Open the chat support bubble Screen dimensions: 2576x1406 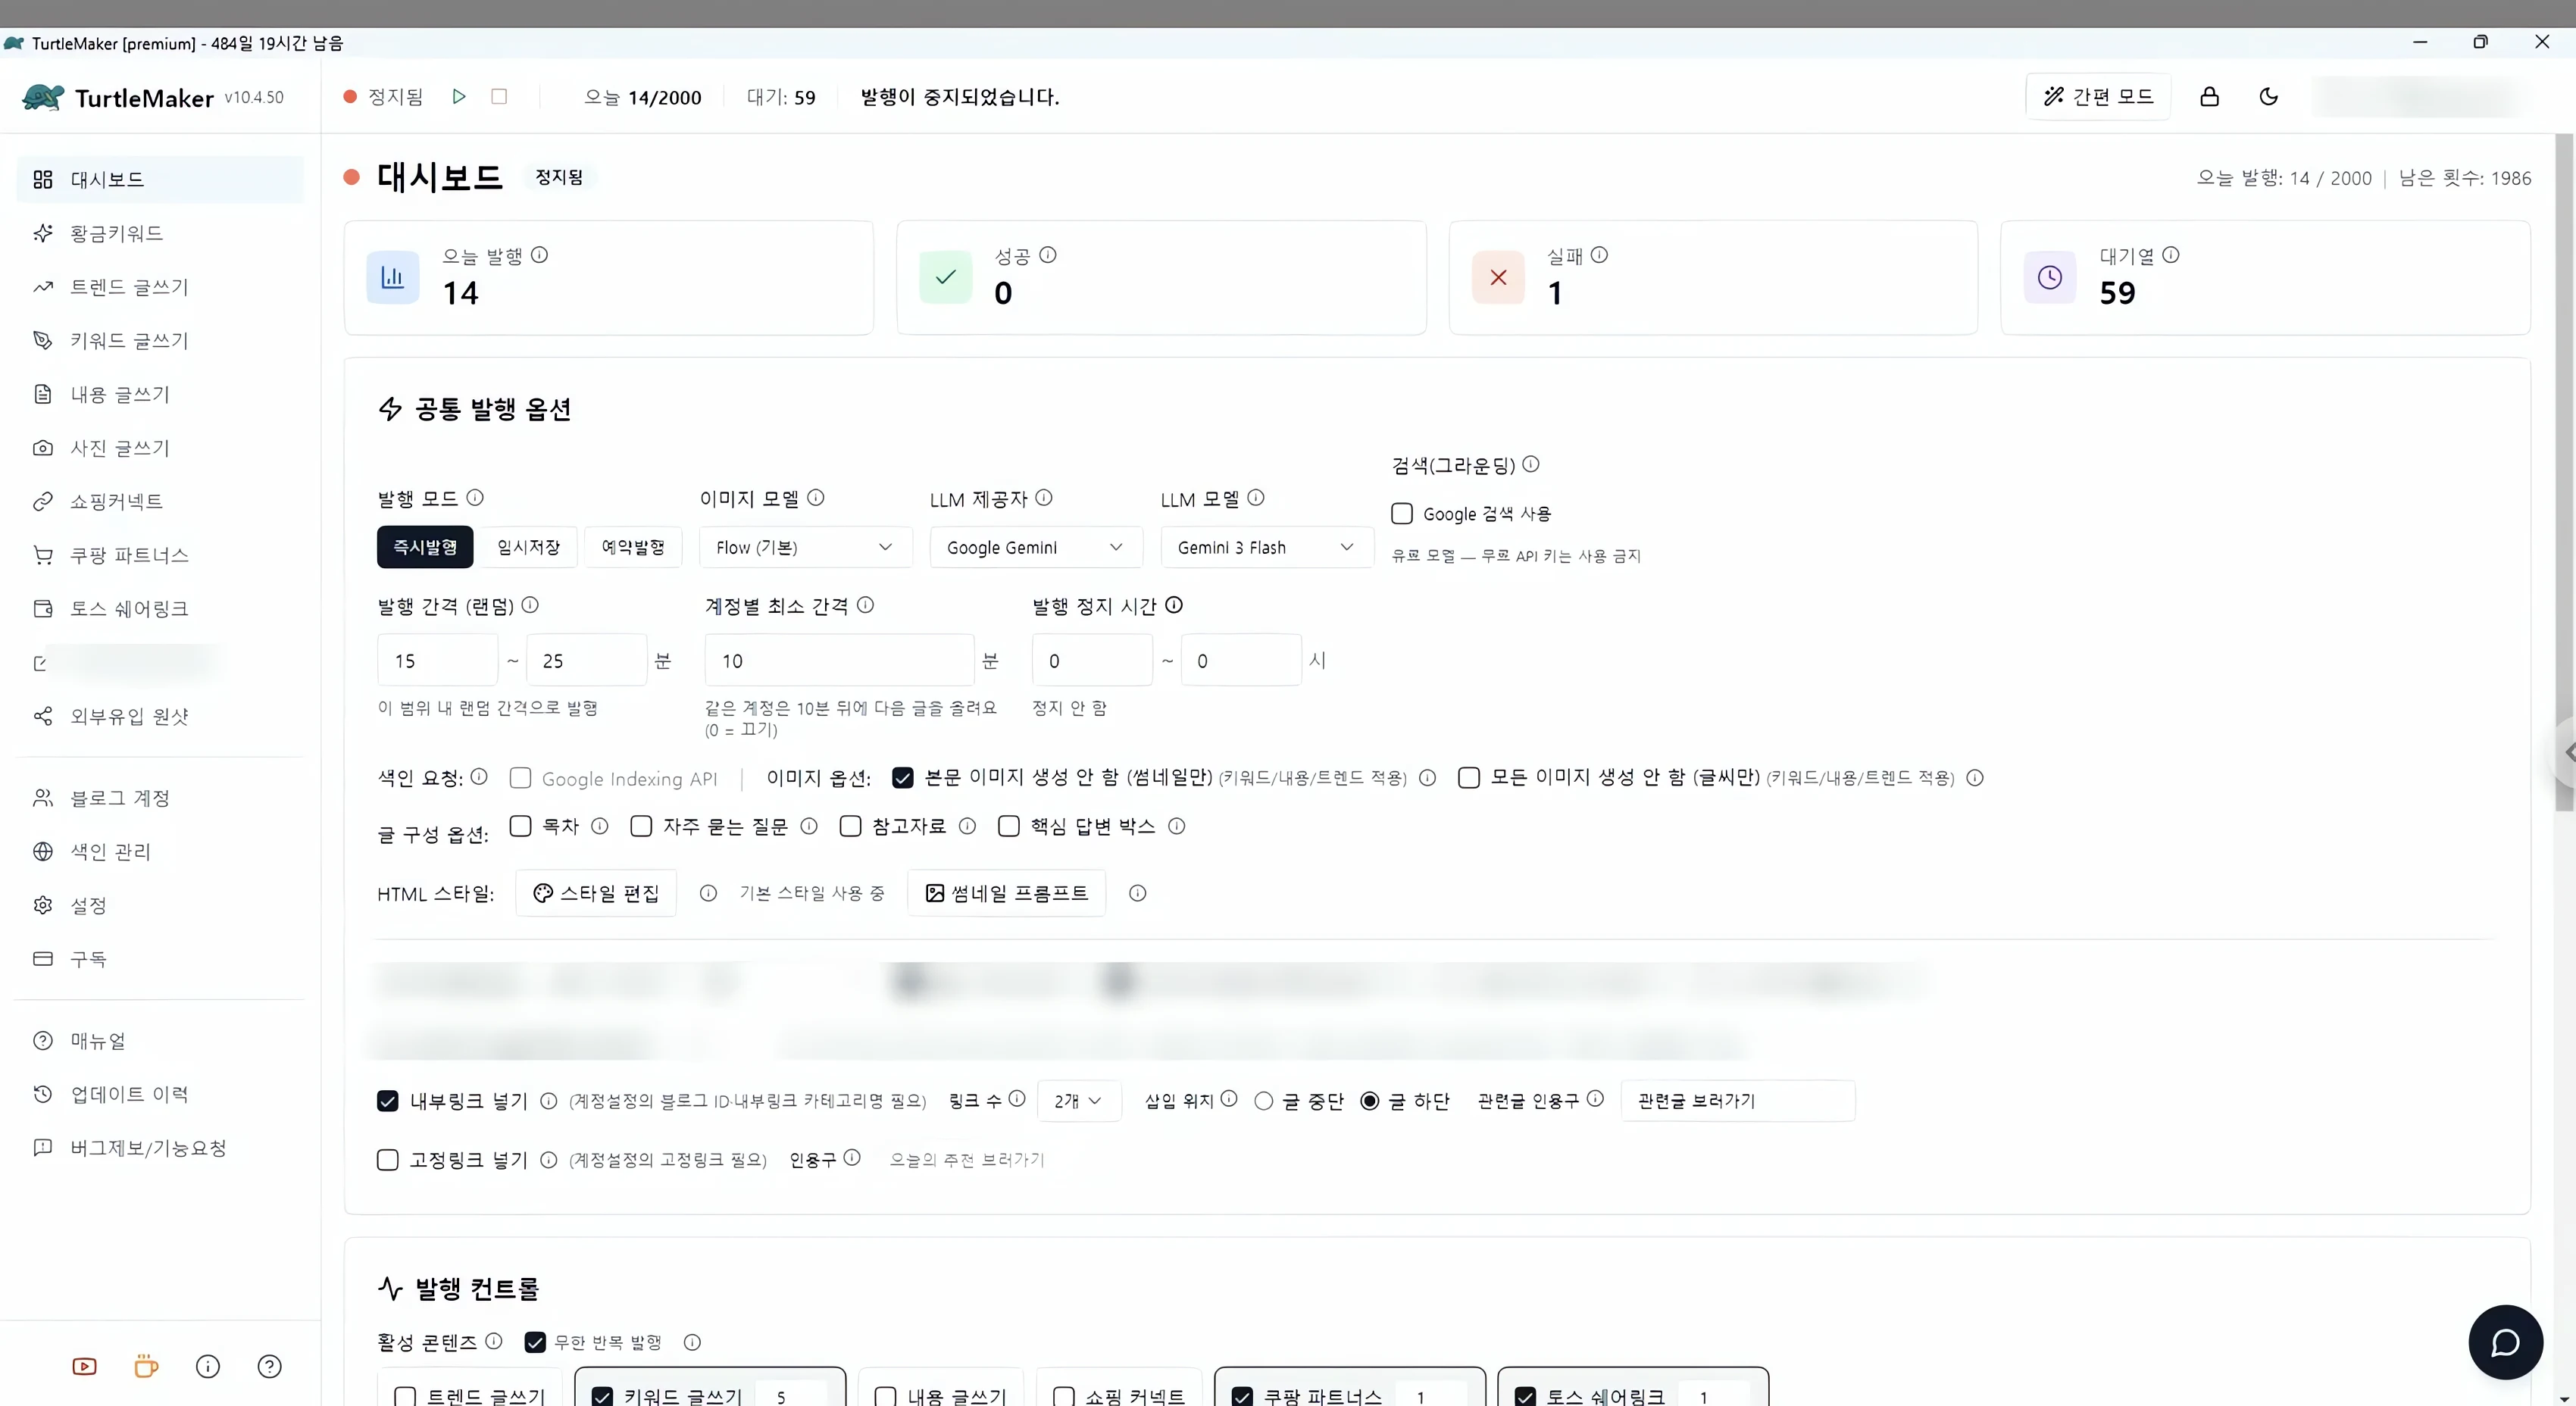(x=2505, y=1342)
